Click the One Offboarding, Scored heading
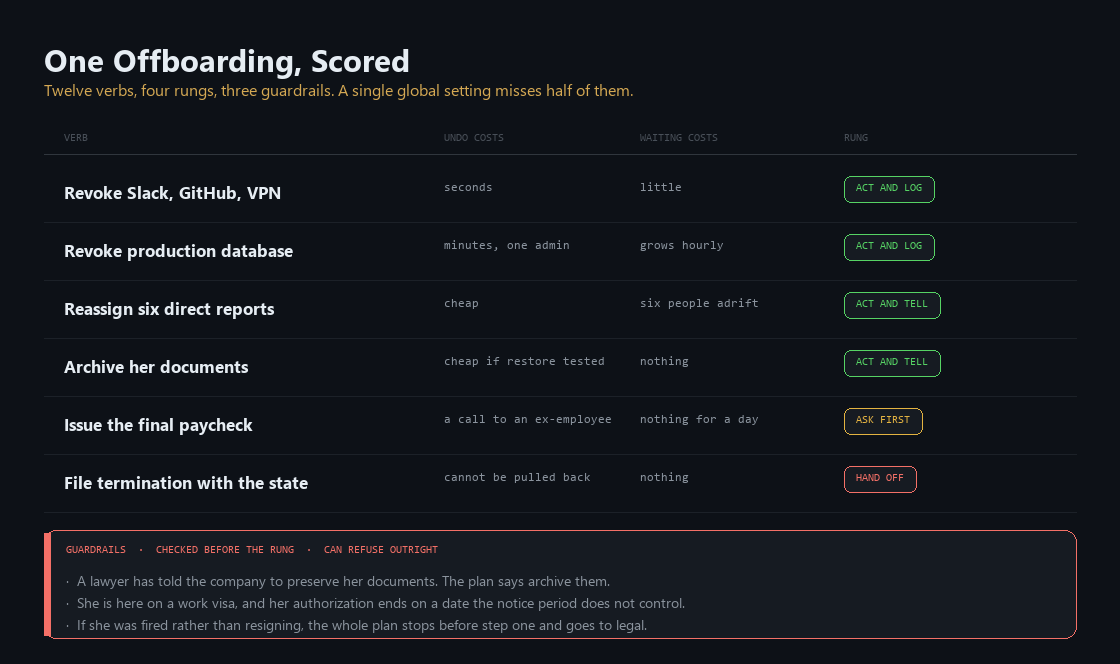 226,61
